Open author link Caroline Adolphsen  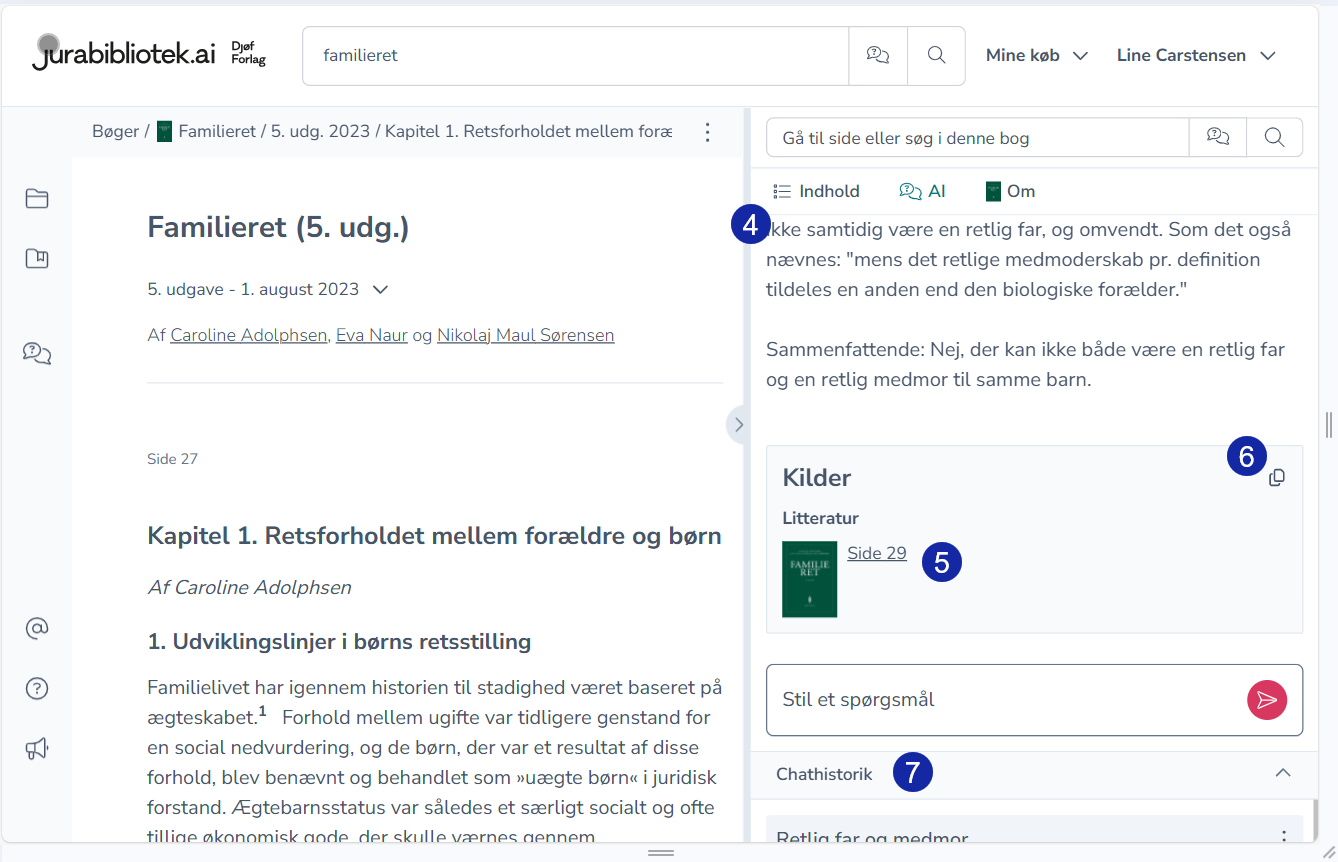pos(248,335)
